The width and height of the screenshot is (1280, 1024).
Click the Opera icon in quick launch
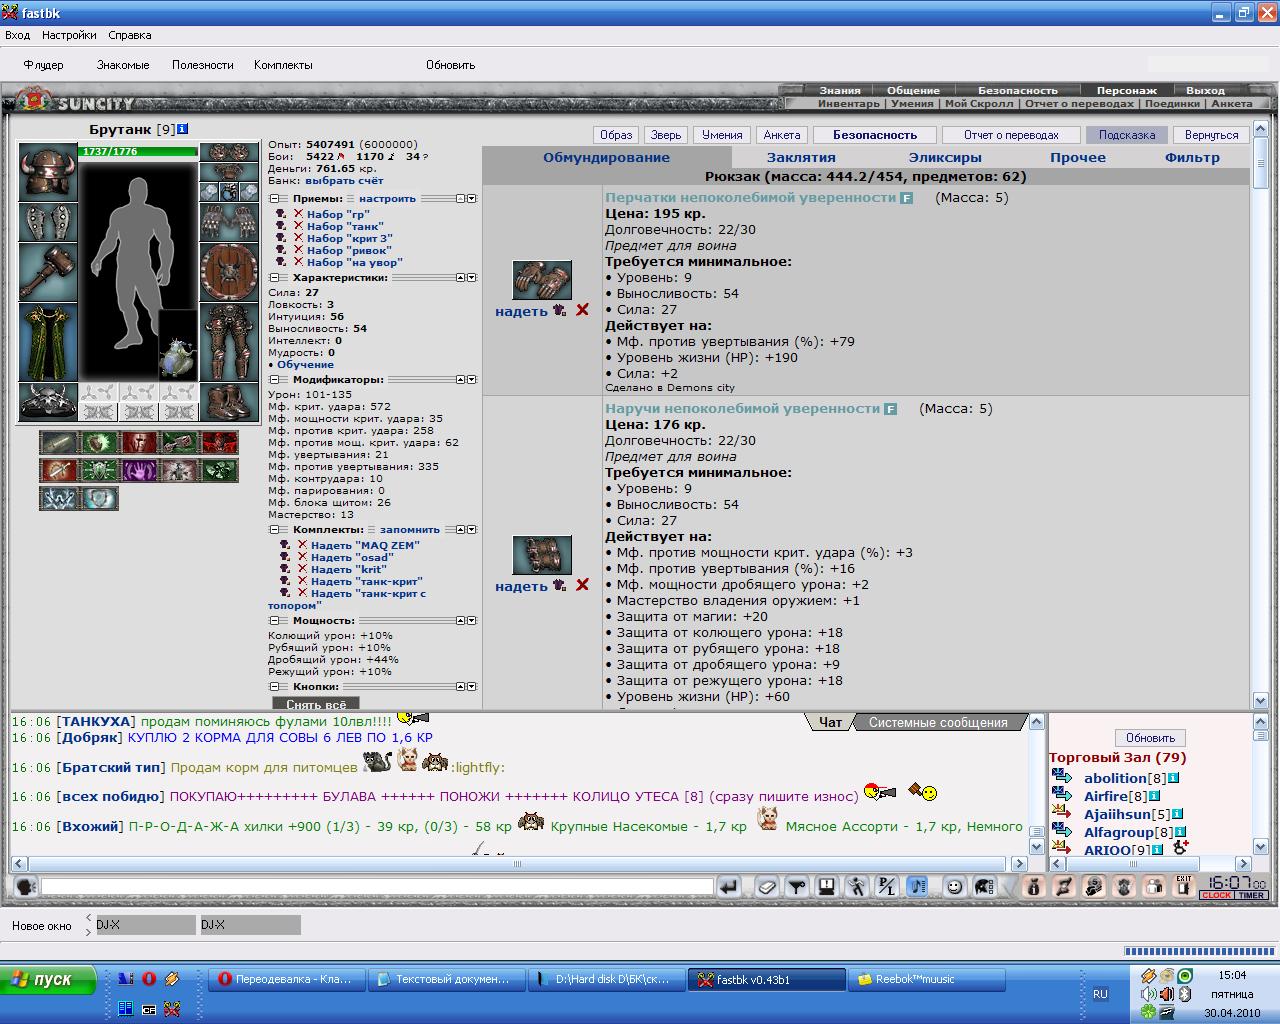(148, 979)
